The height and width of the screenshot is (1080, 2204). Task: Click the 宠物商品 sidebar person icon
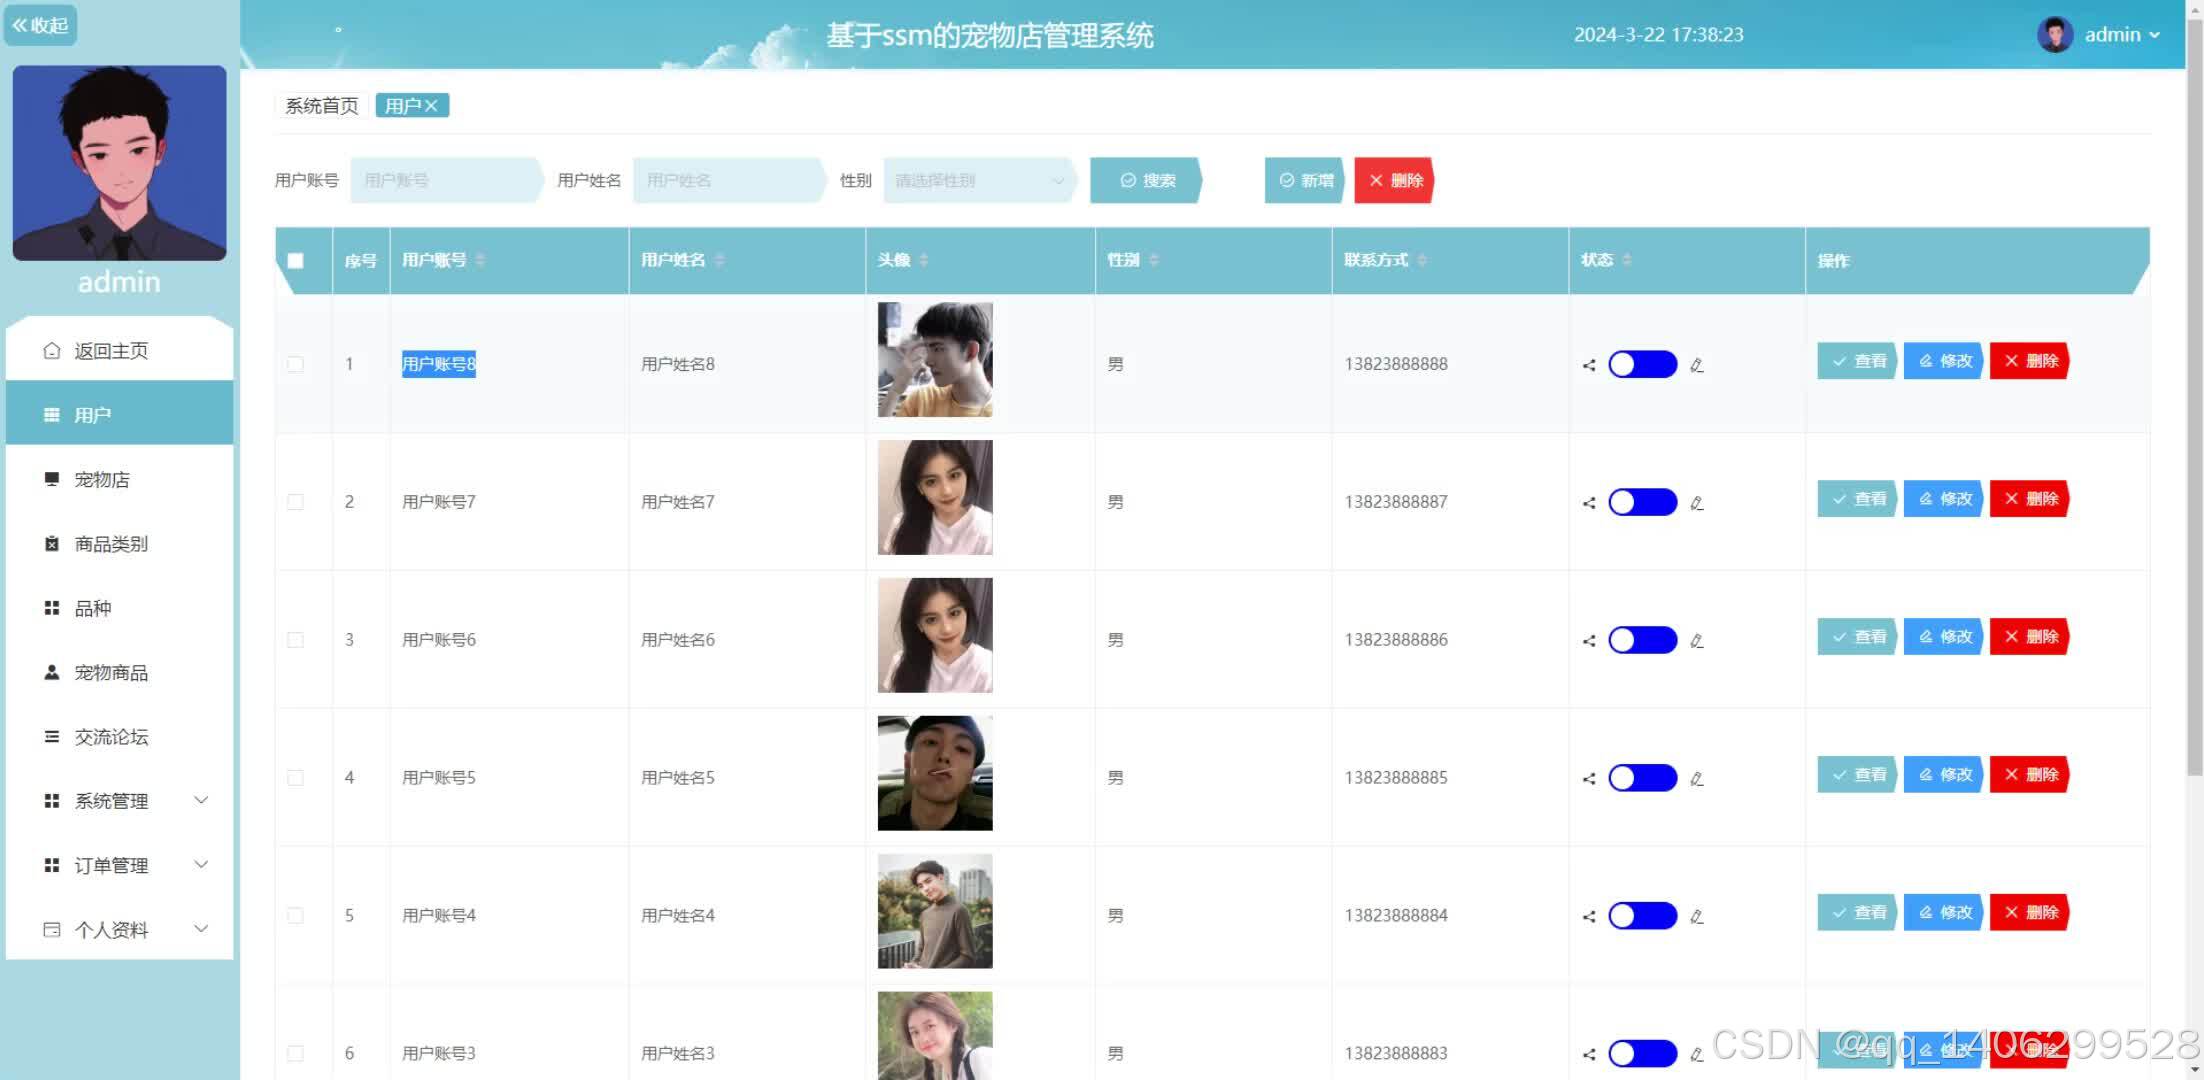(52, 672)
